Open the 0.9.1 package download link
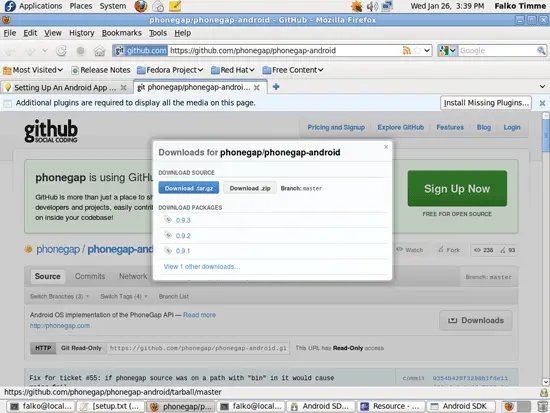The height and width of the screenshot is (413, 550). click(x=183, y=251)
